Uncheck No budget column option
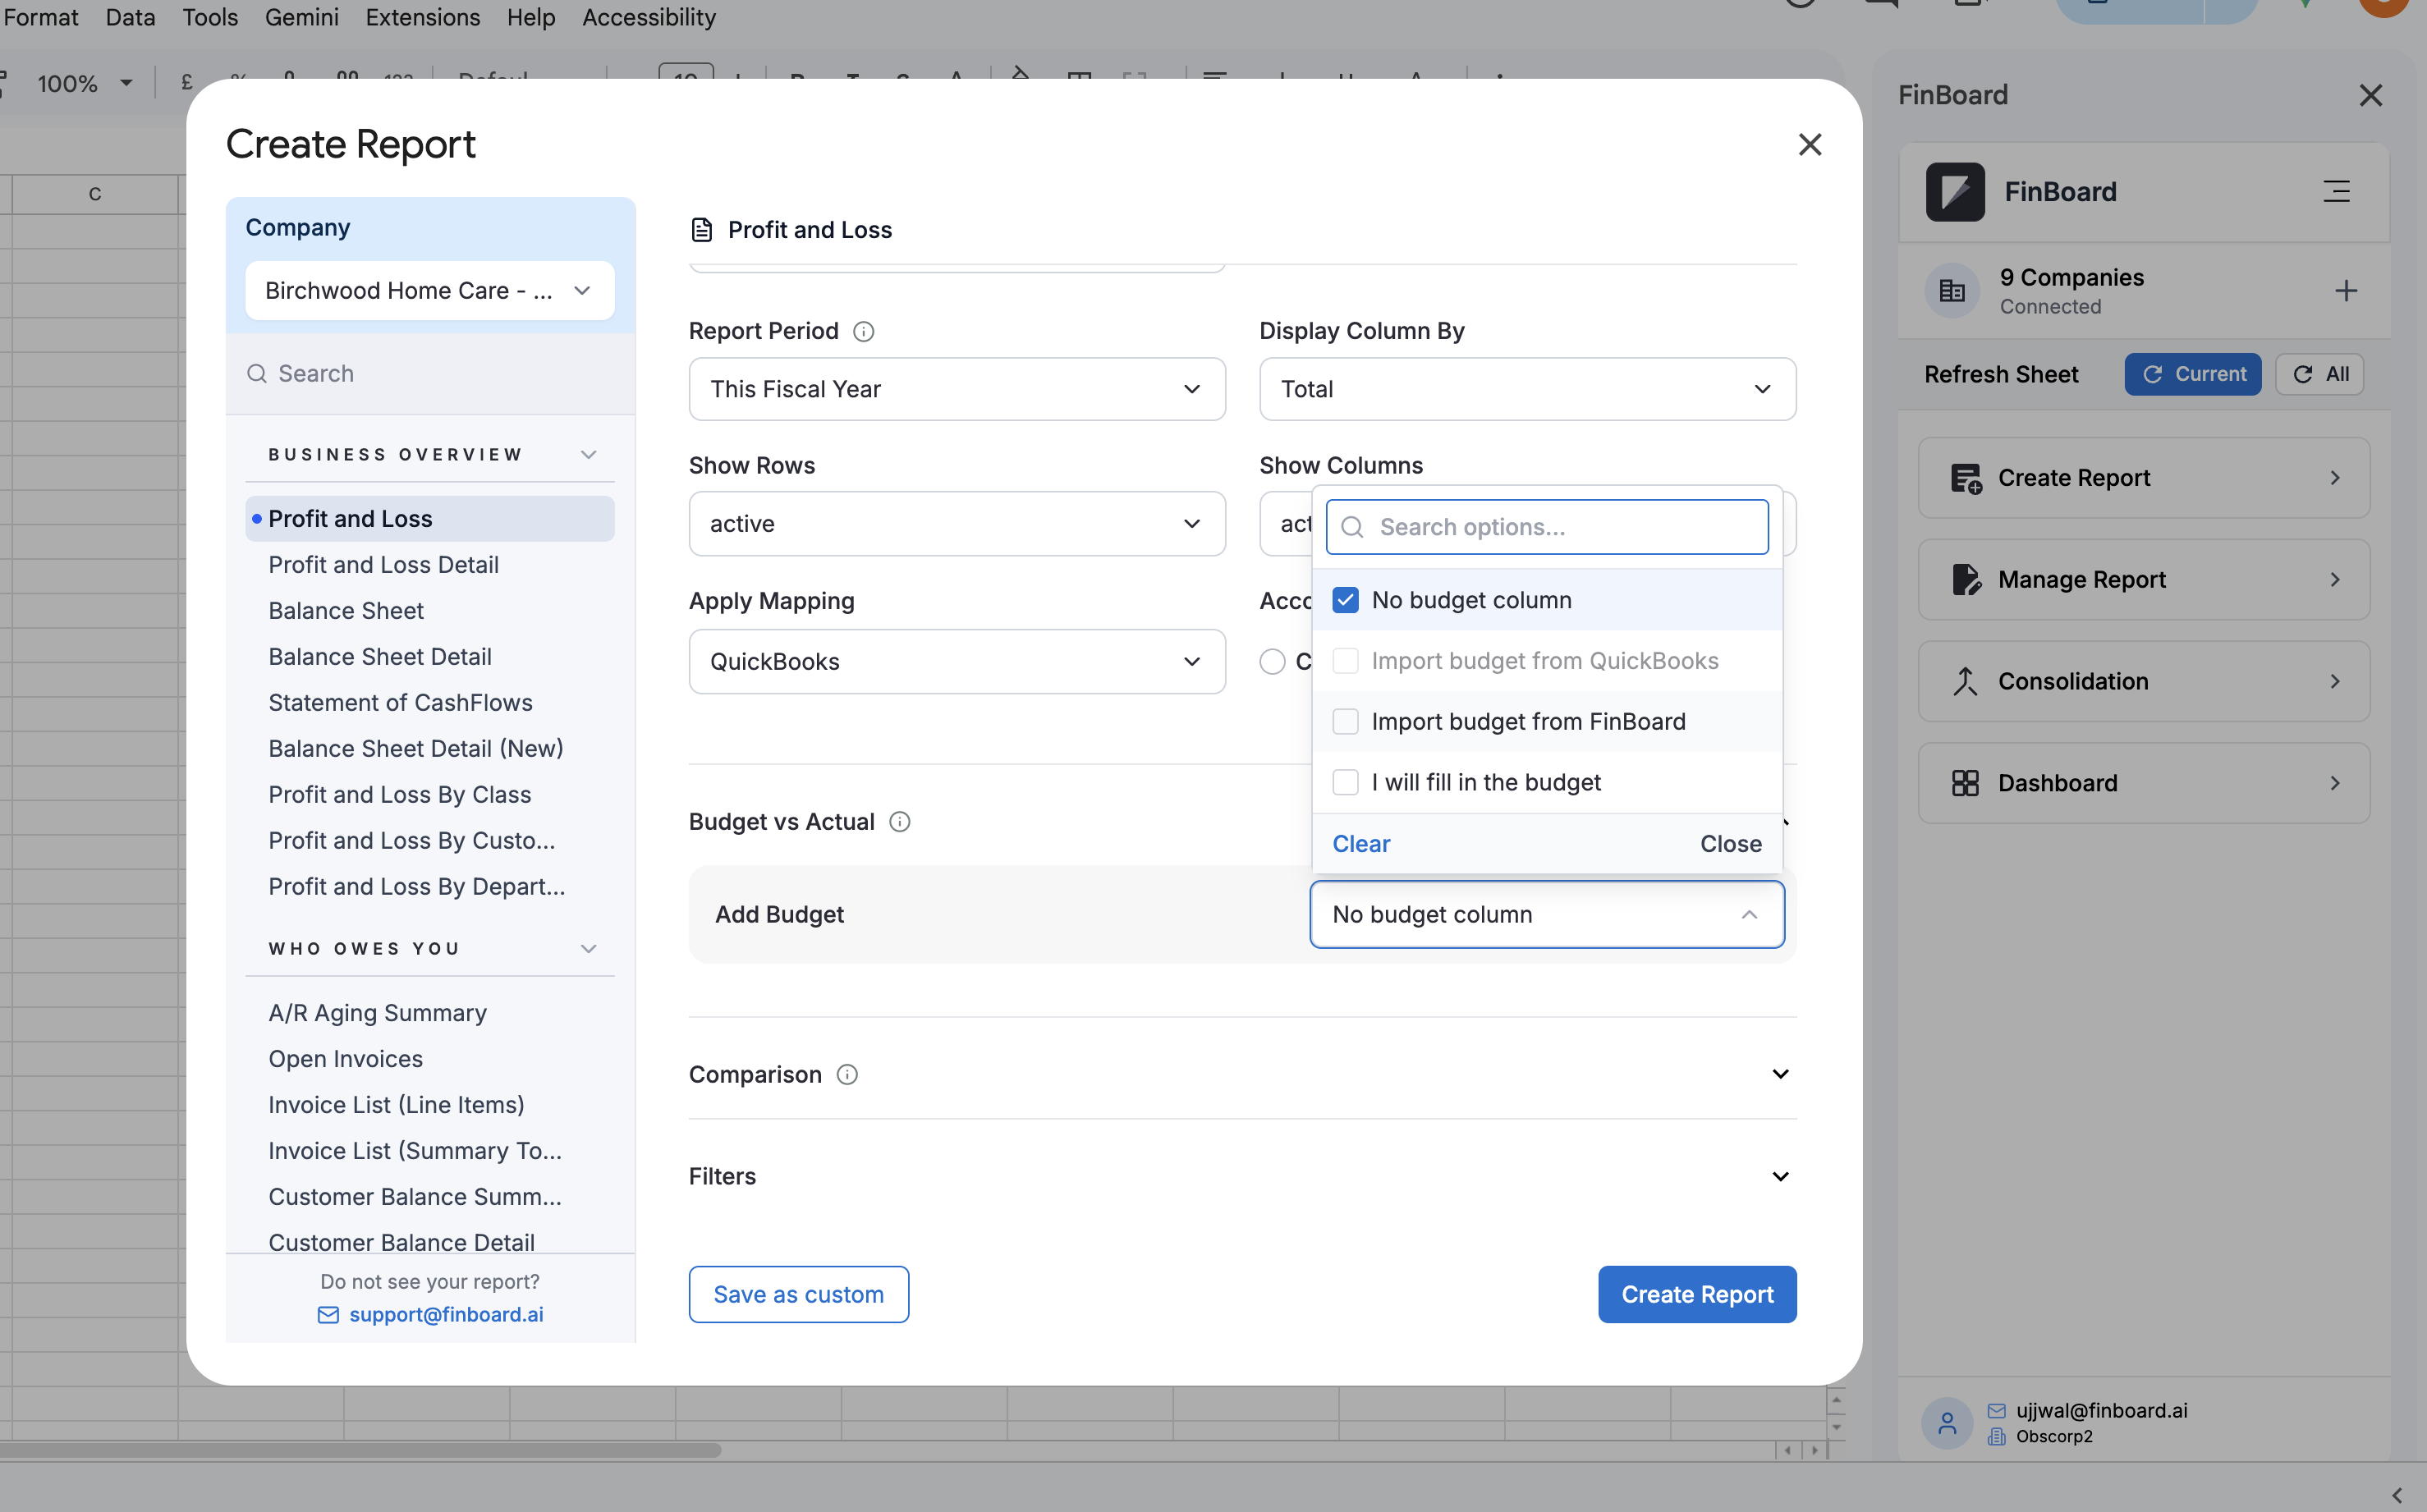The image size is (2427, 1512). (x=1346, y=601)
